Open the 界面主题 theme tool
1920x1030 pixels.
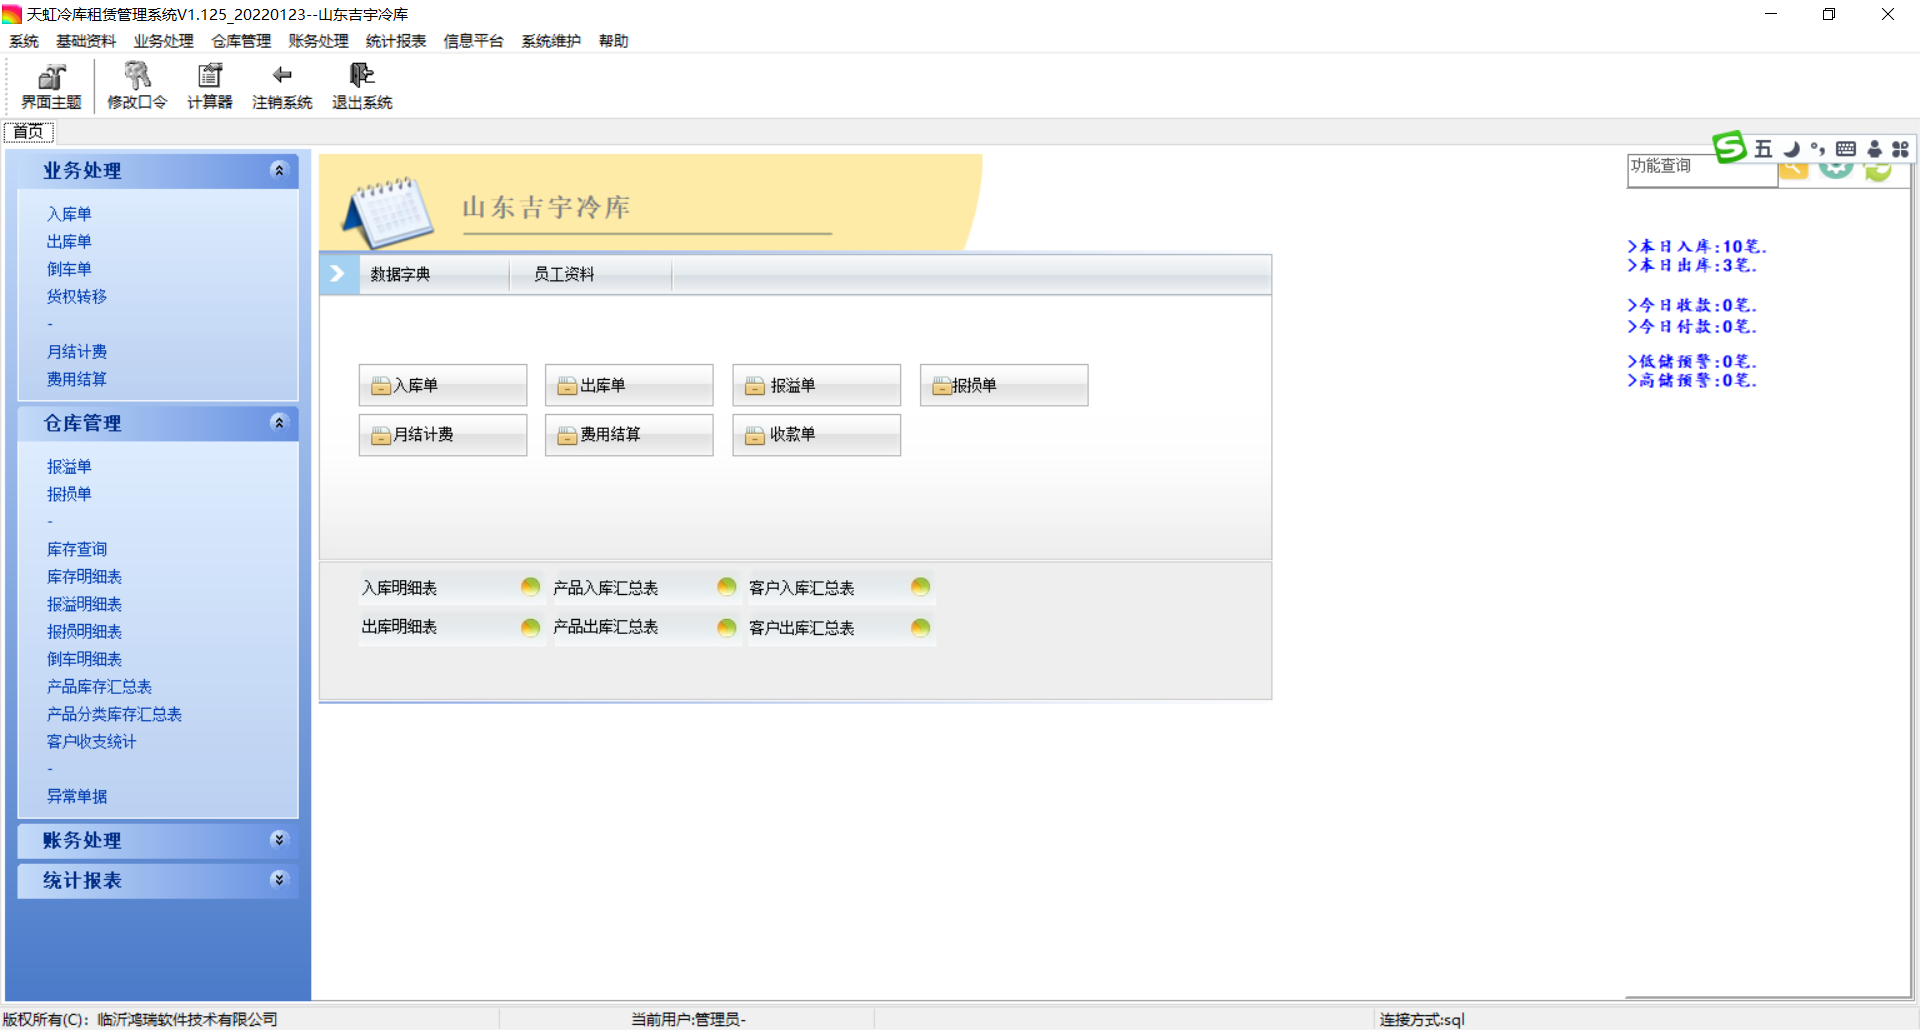(51, 86)
